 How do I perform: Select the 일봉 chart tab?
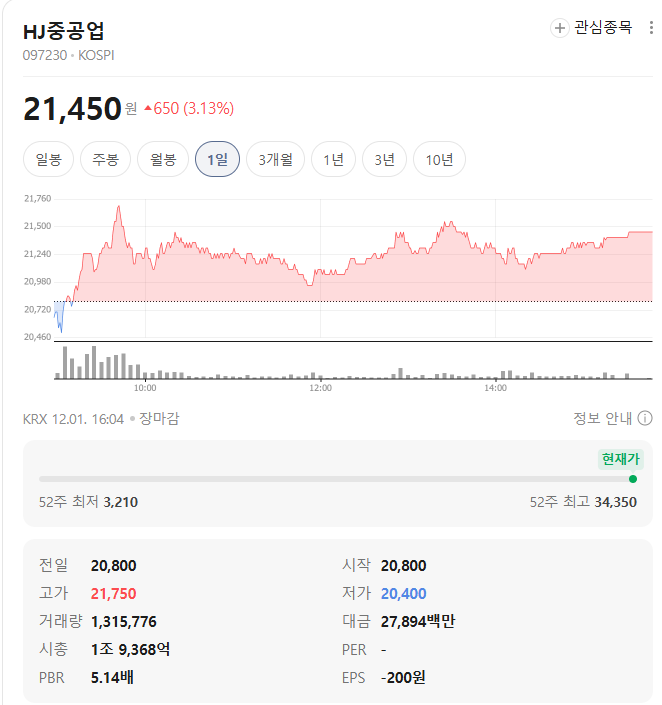48,159
